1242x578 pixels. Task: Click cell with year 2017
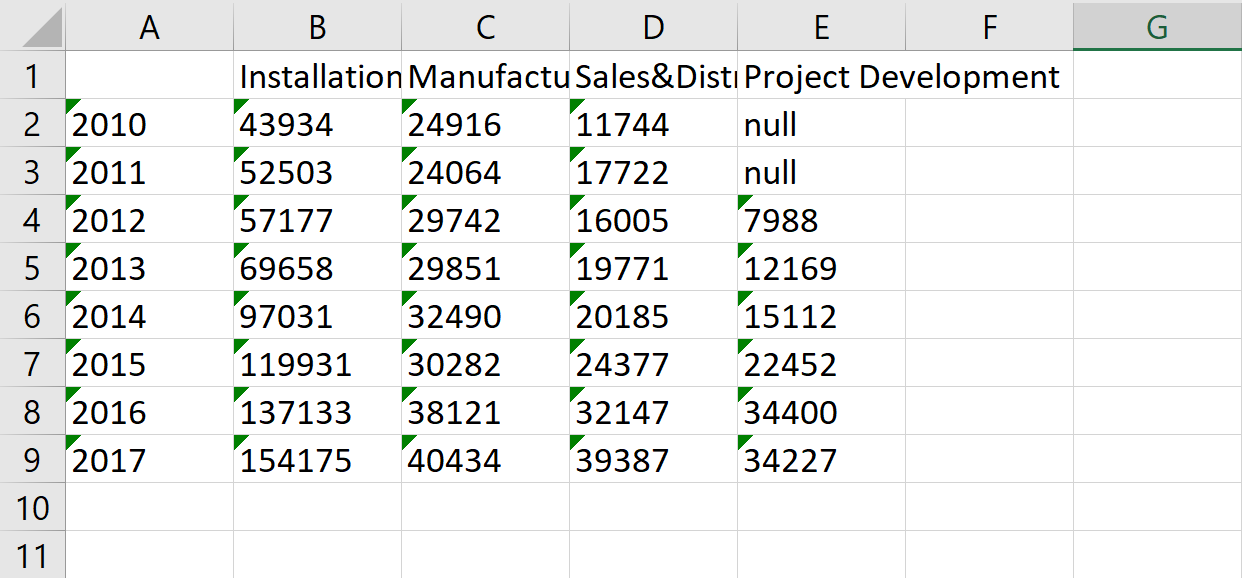pyautogui.click(x=149, y=460)
